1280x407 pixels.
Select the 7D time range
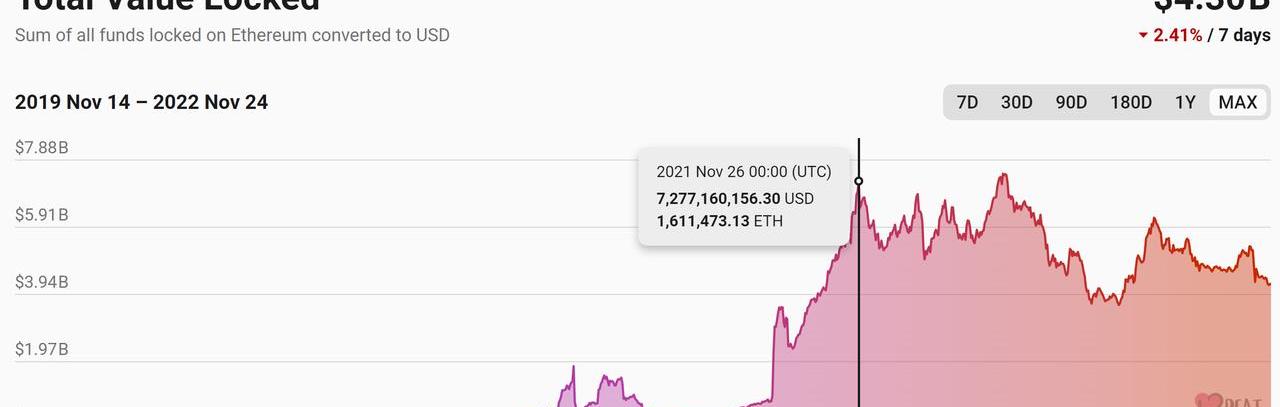[x=967, y=102]
